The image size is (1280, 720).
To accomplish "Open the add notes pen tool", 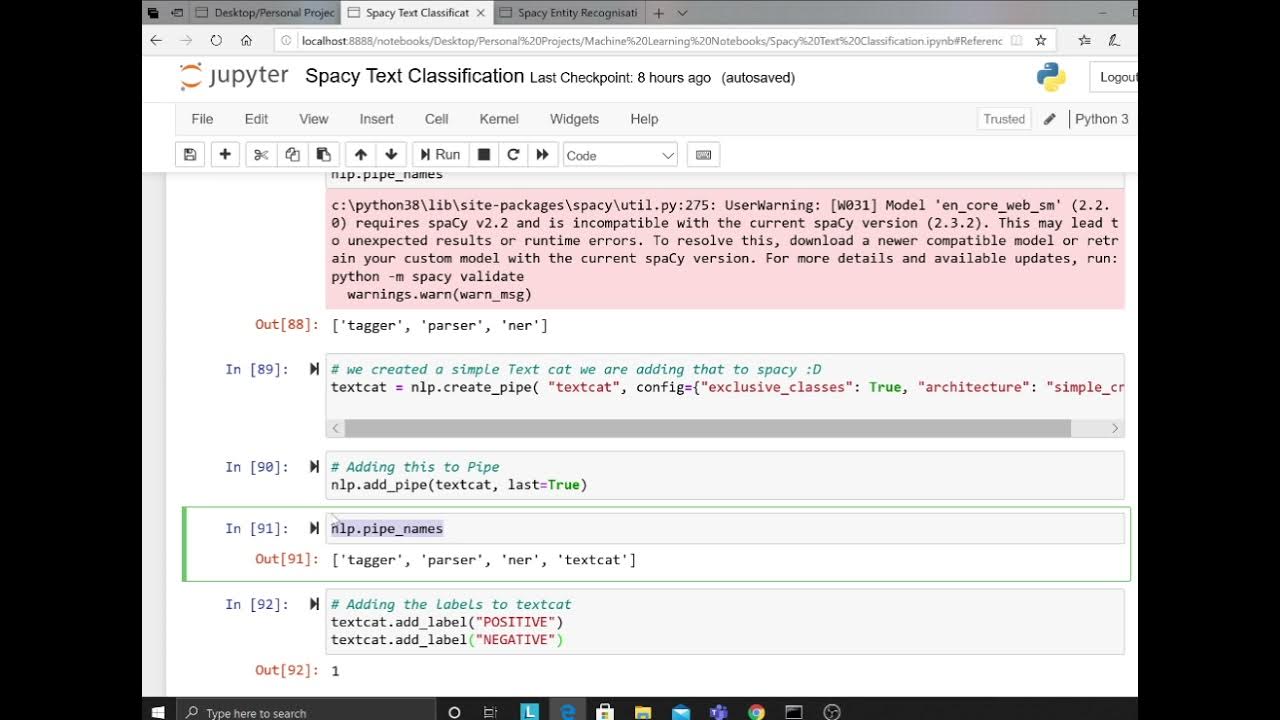I will click(1114, 41).
